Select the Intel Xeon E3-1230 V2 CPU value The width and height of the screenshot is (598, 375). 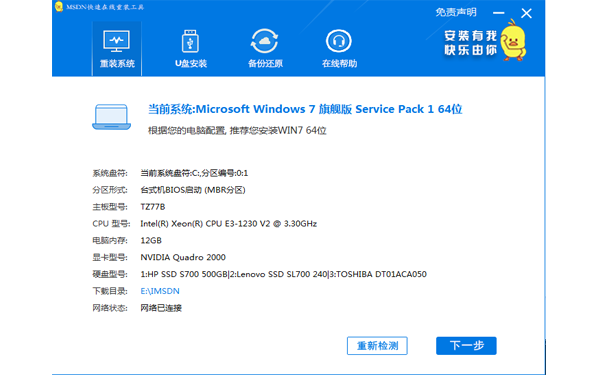(x=228, y=224)
